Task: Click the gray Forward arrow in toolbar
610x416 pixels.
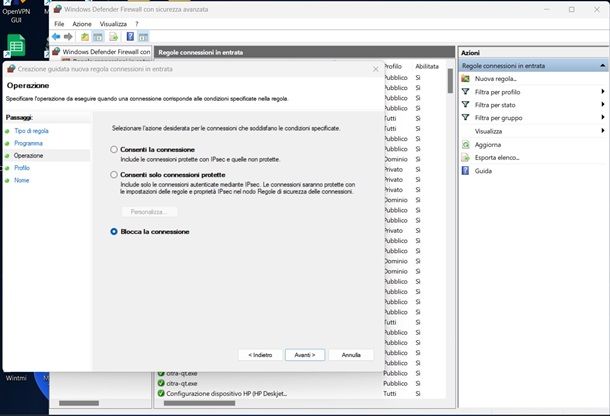Action: tap(68, 37)
